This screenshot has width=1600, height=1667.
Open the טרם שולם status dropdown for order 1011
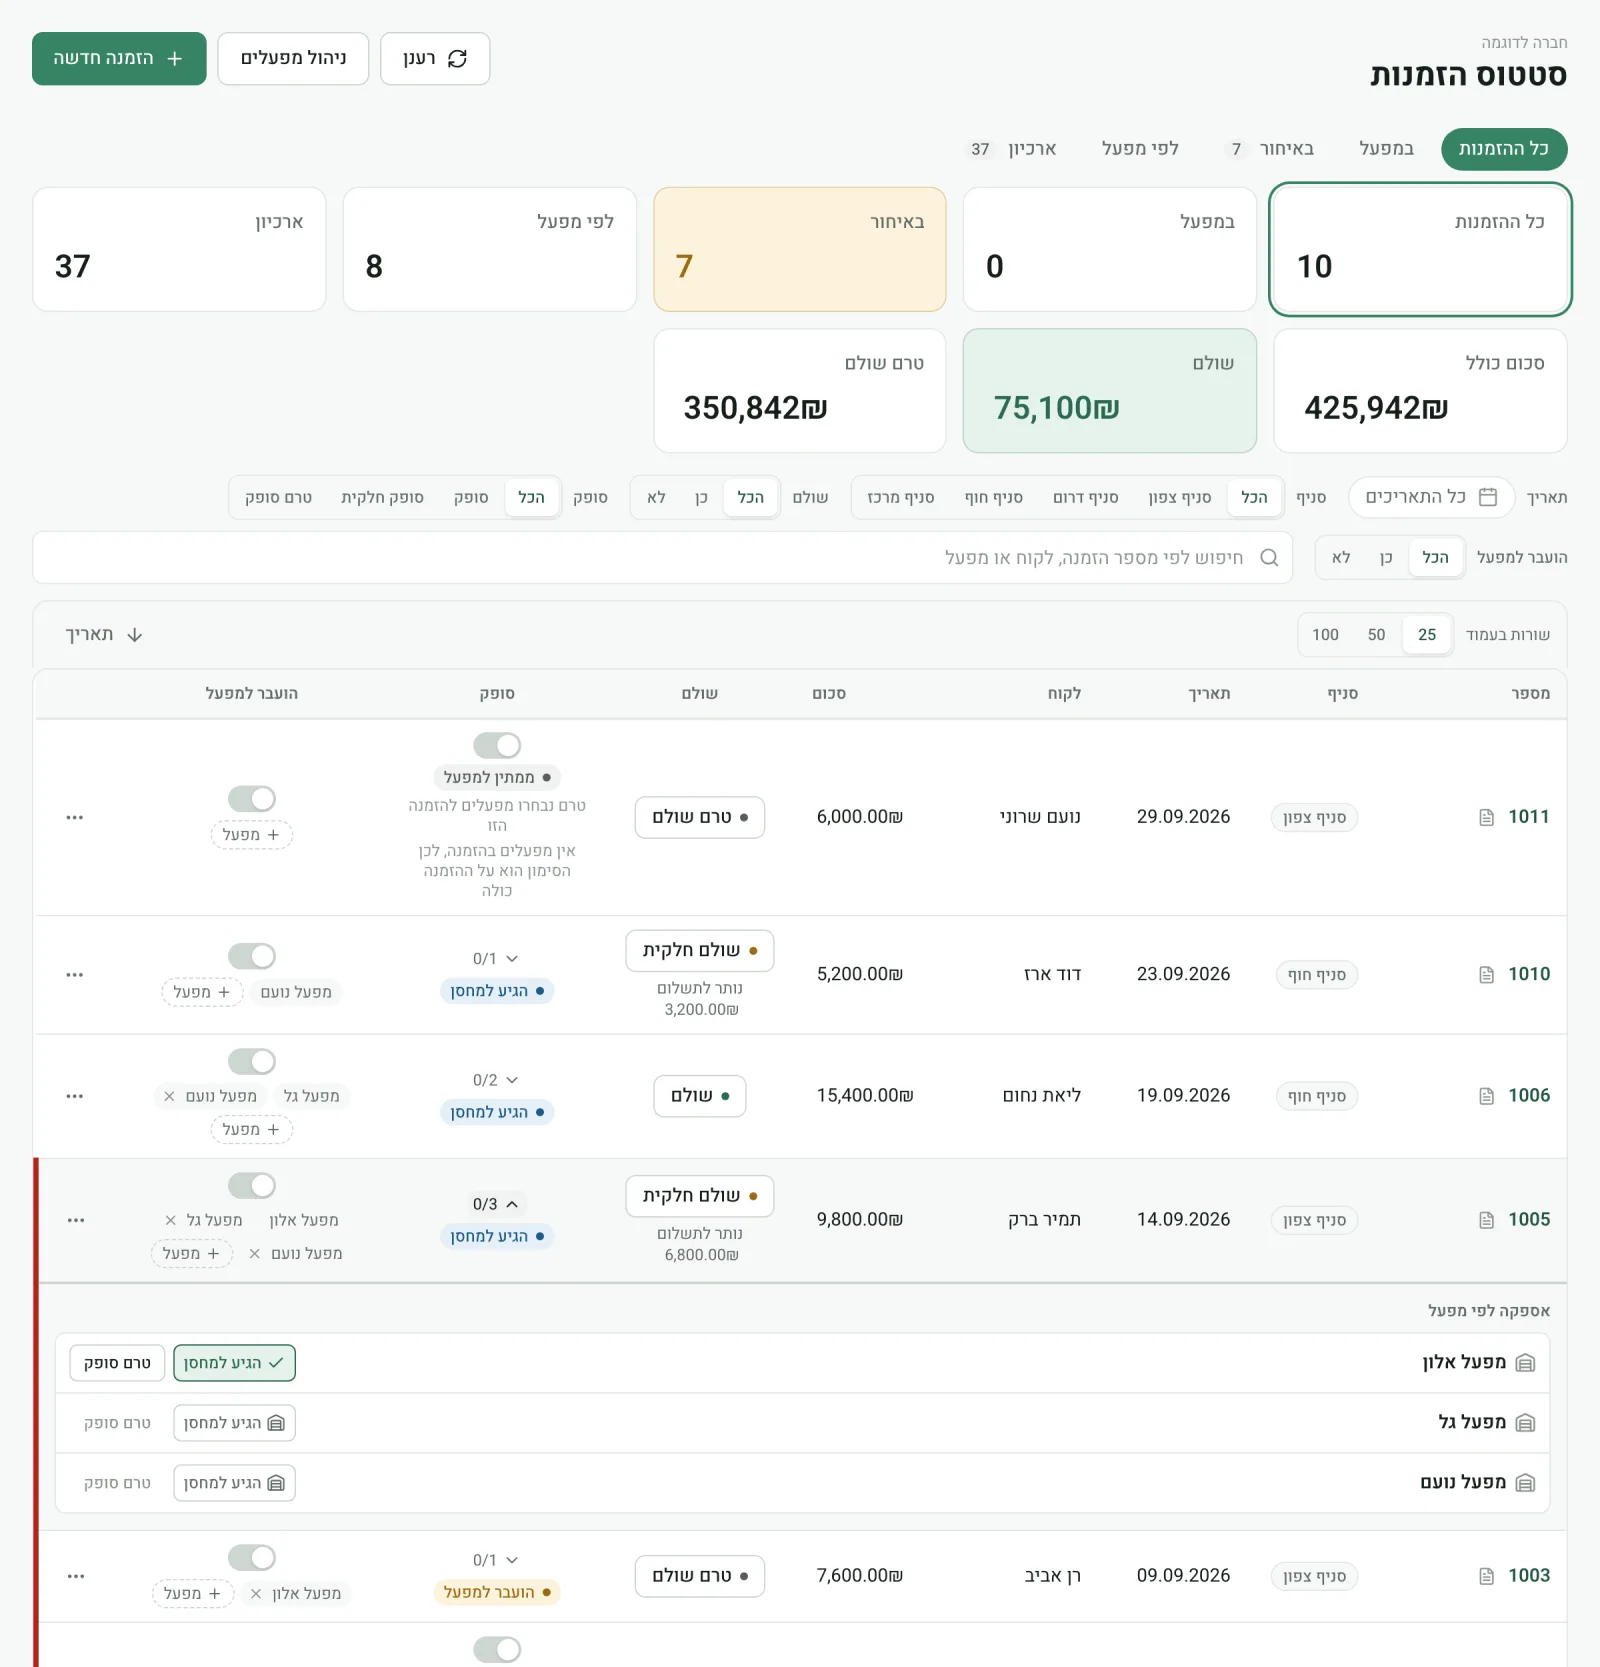point(700,817)
